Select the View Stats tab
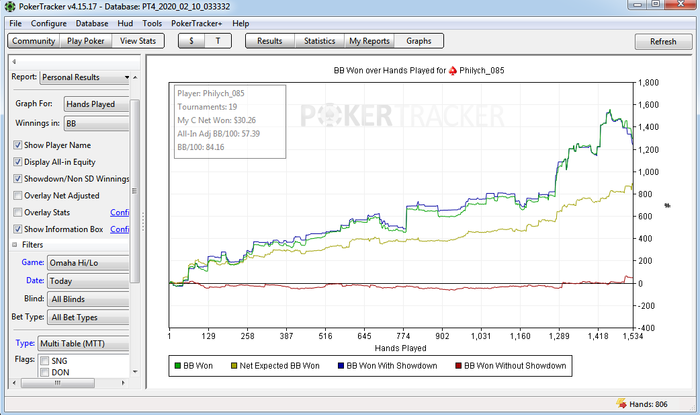Image resolution: width=700 pixels, height=415 pixels. click(x=138, y=41)
